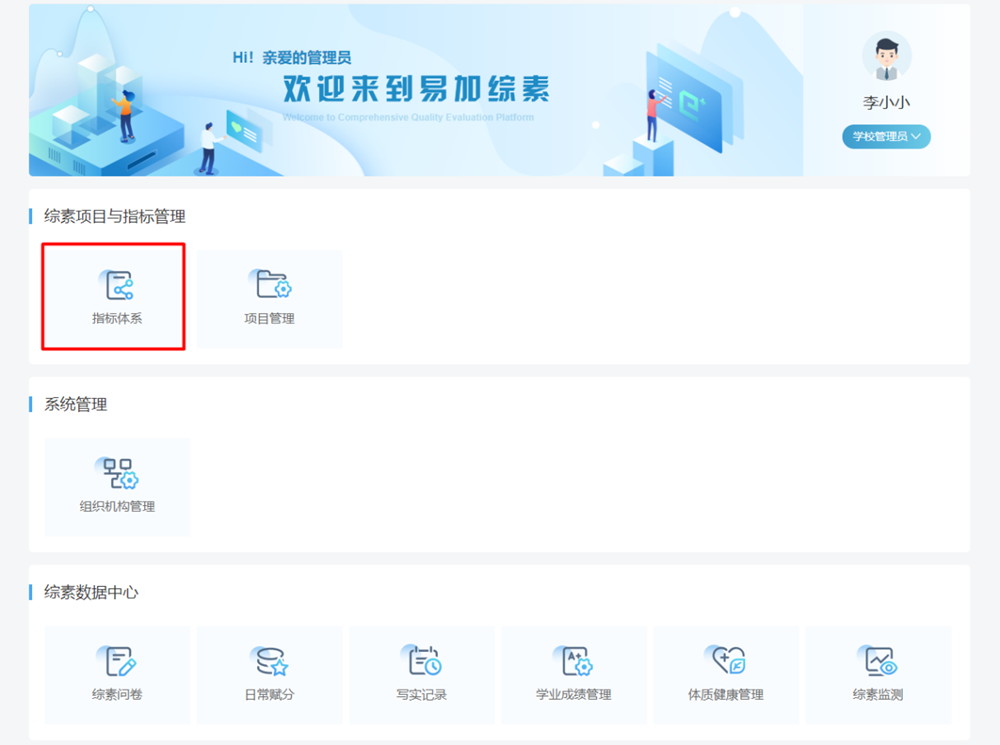Screen dimensions: 1000x745
Task: Click the 项目管理 label text
Action: pos(269,318)
